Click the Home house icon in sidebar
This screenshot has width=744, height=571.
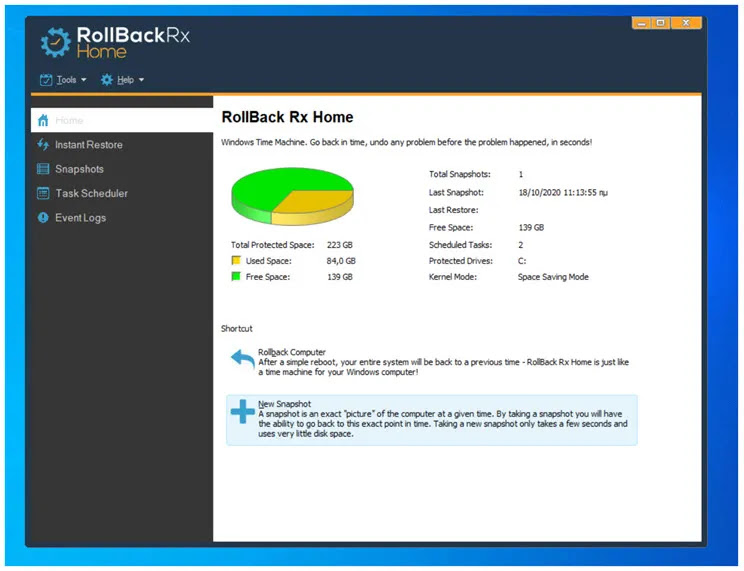[43, 121]
